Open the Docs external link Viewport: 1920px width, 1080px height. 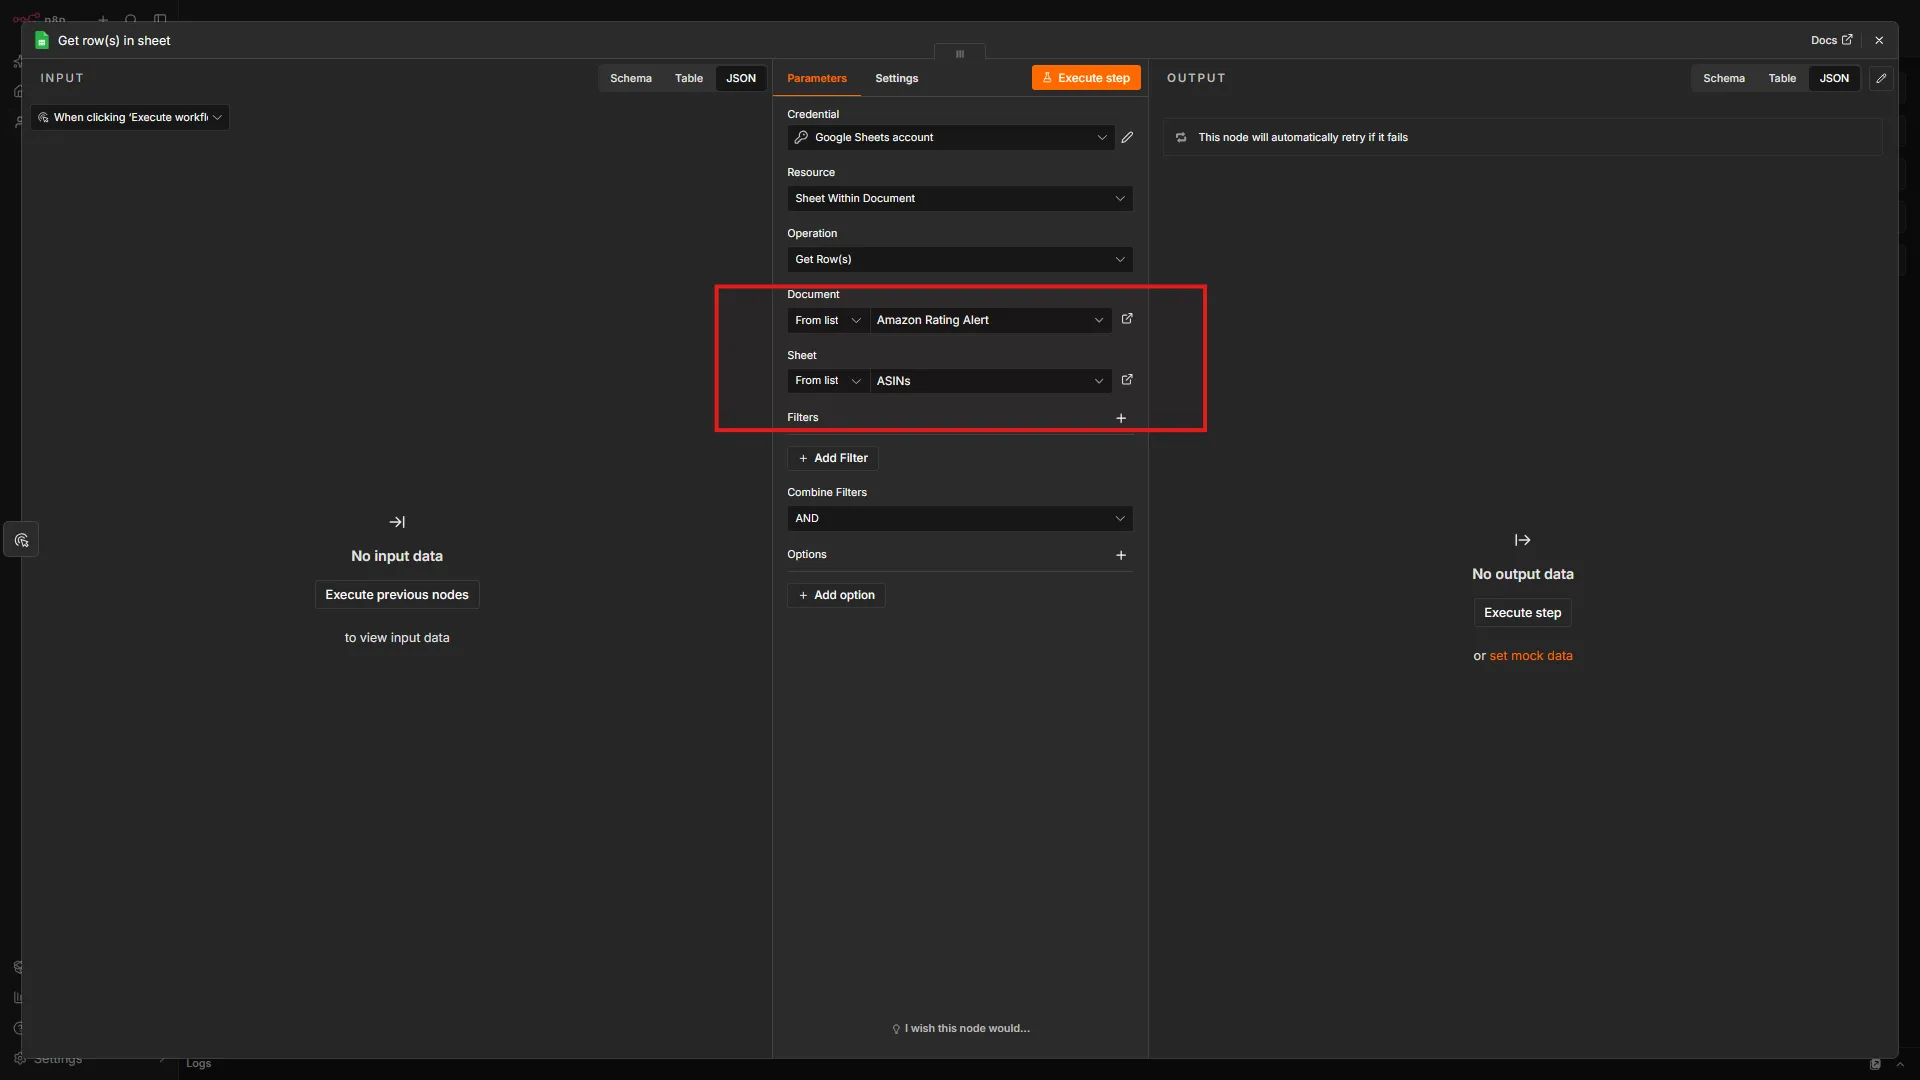tap(1831, 41)
